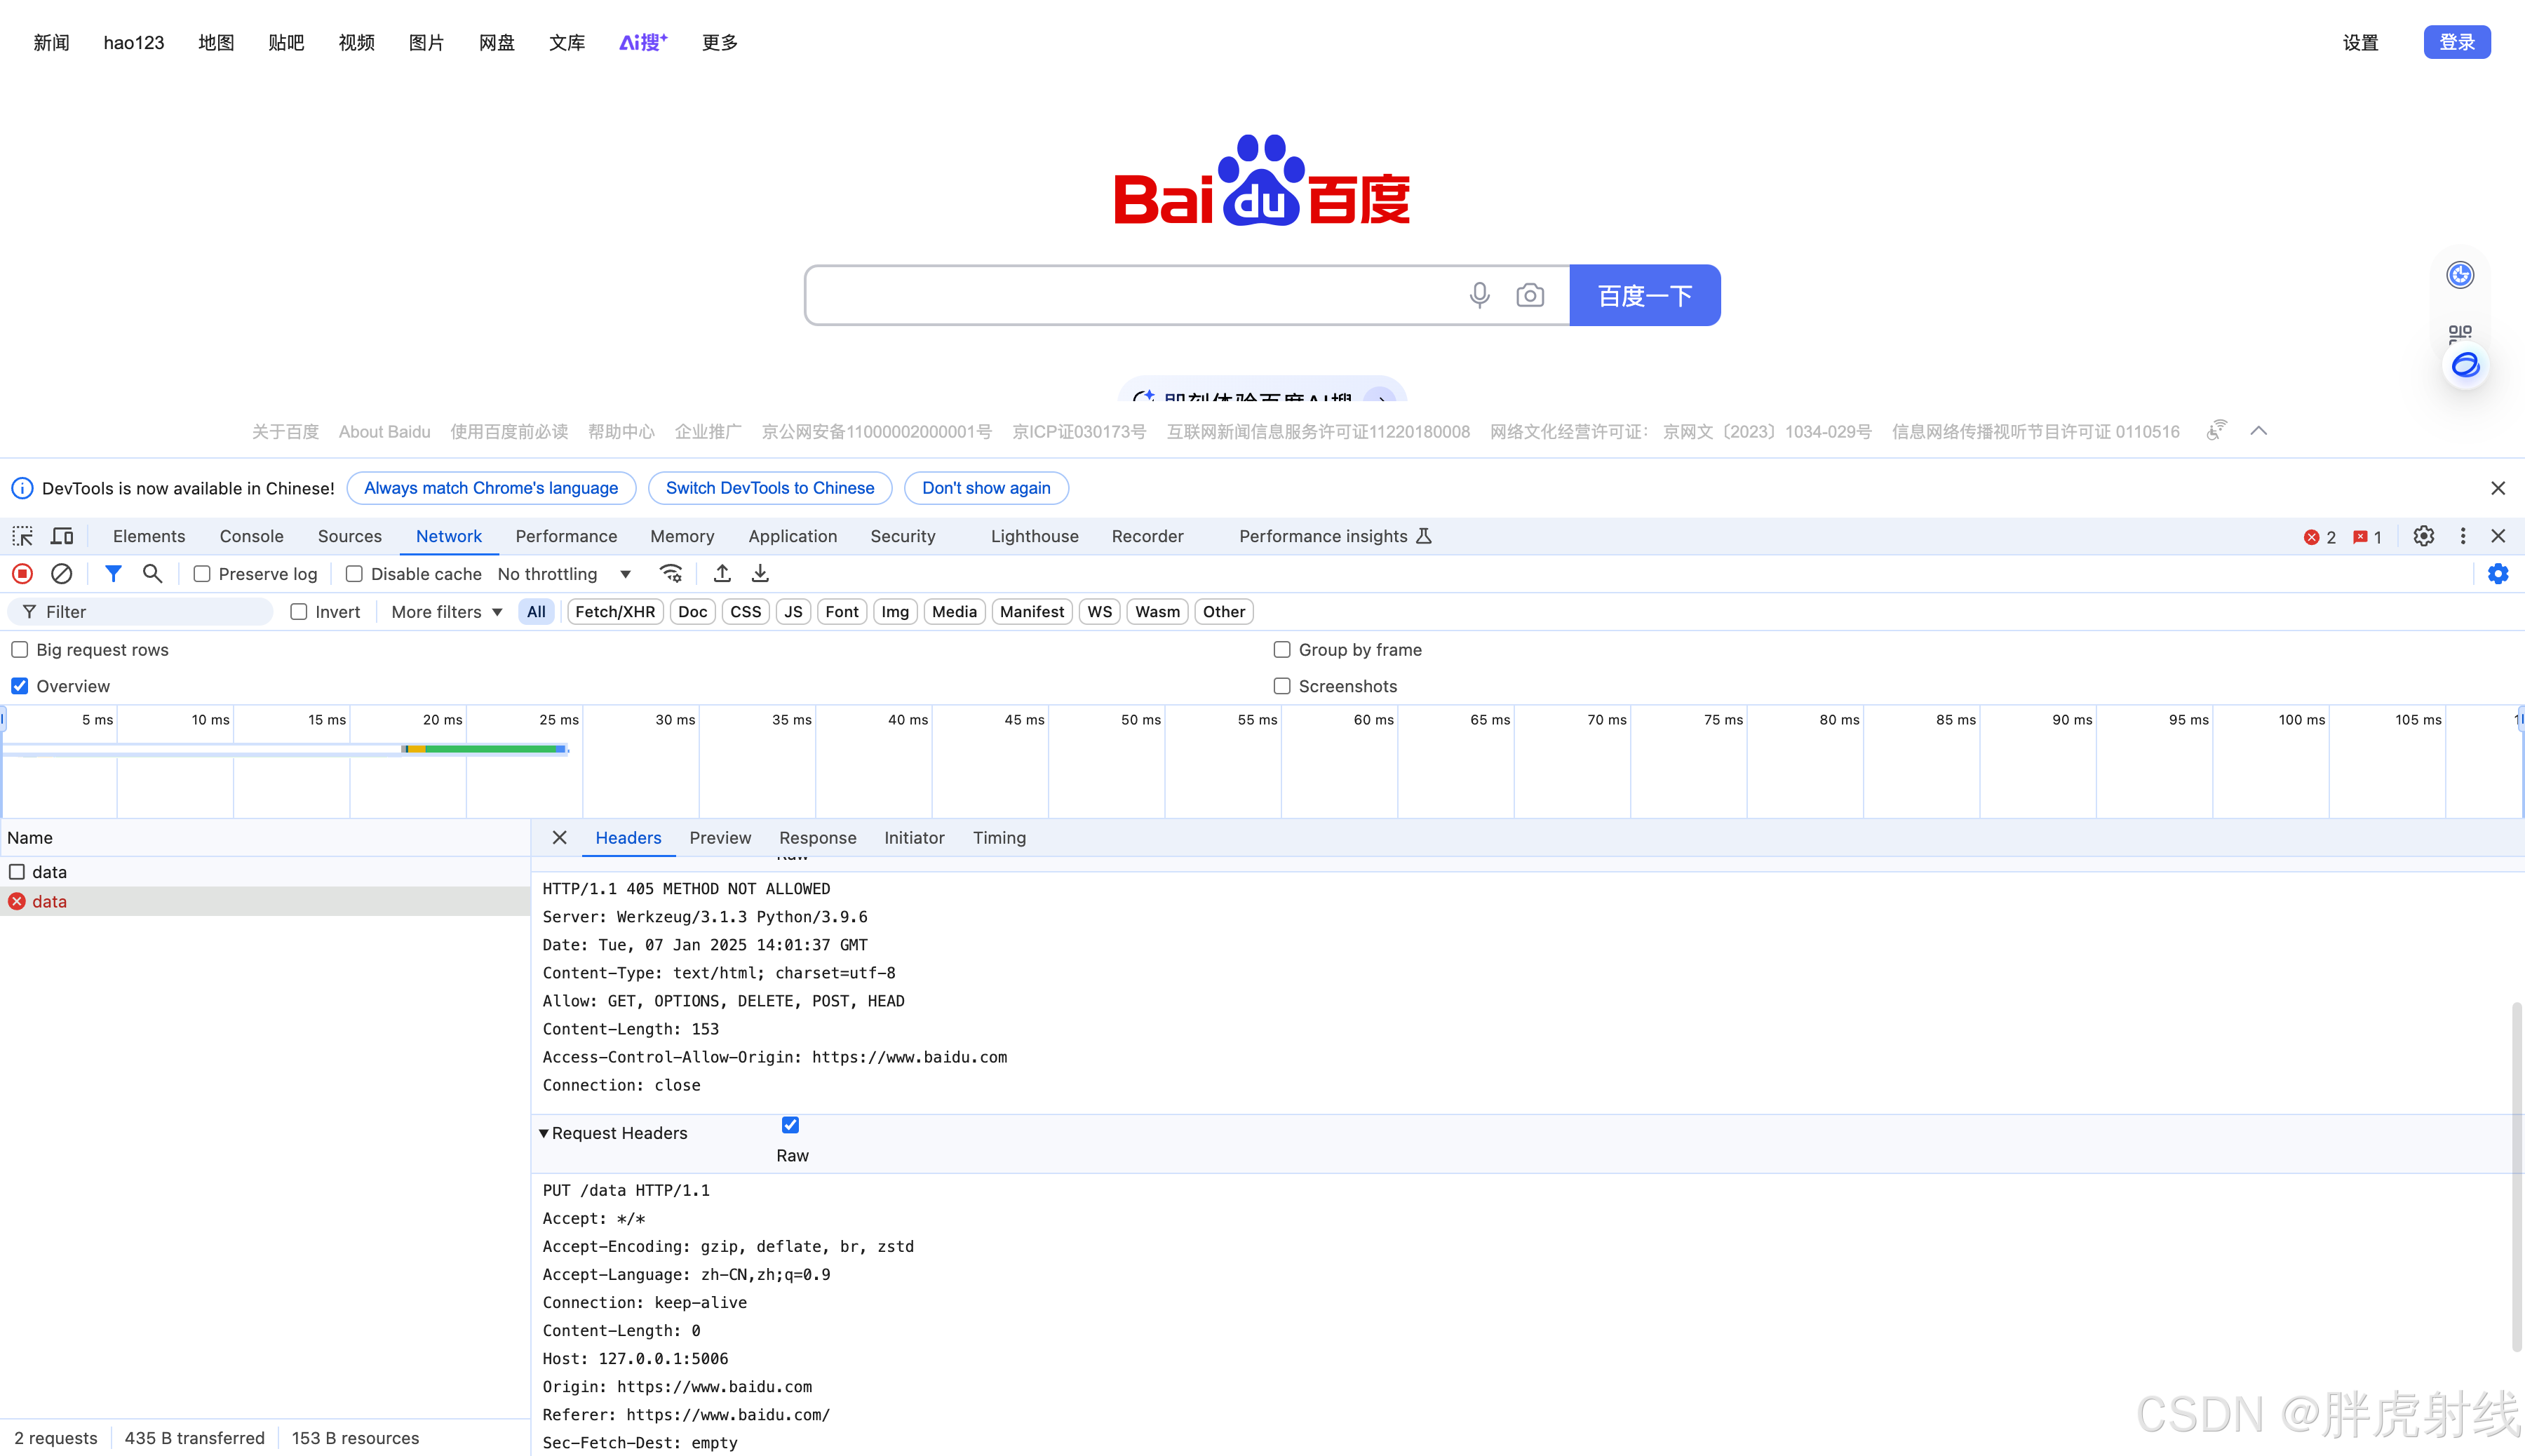Click the inspect element selector icon
Viewport: 2525px width, 1456px height.
click(23, 536)
